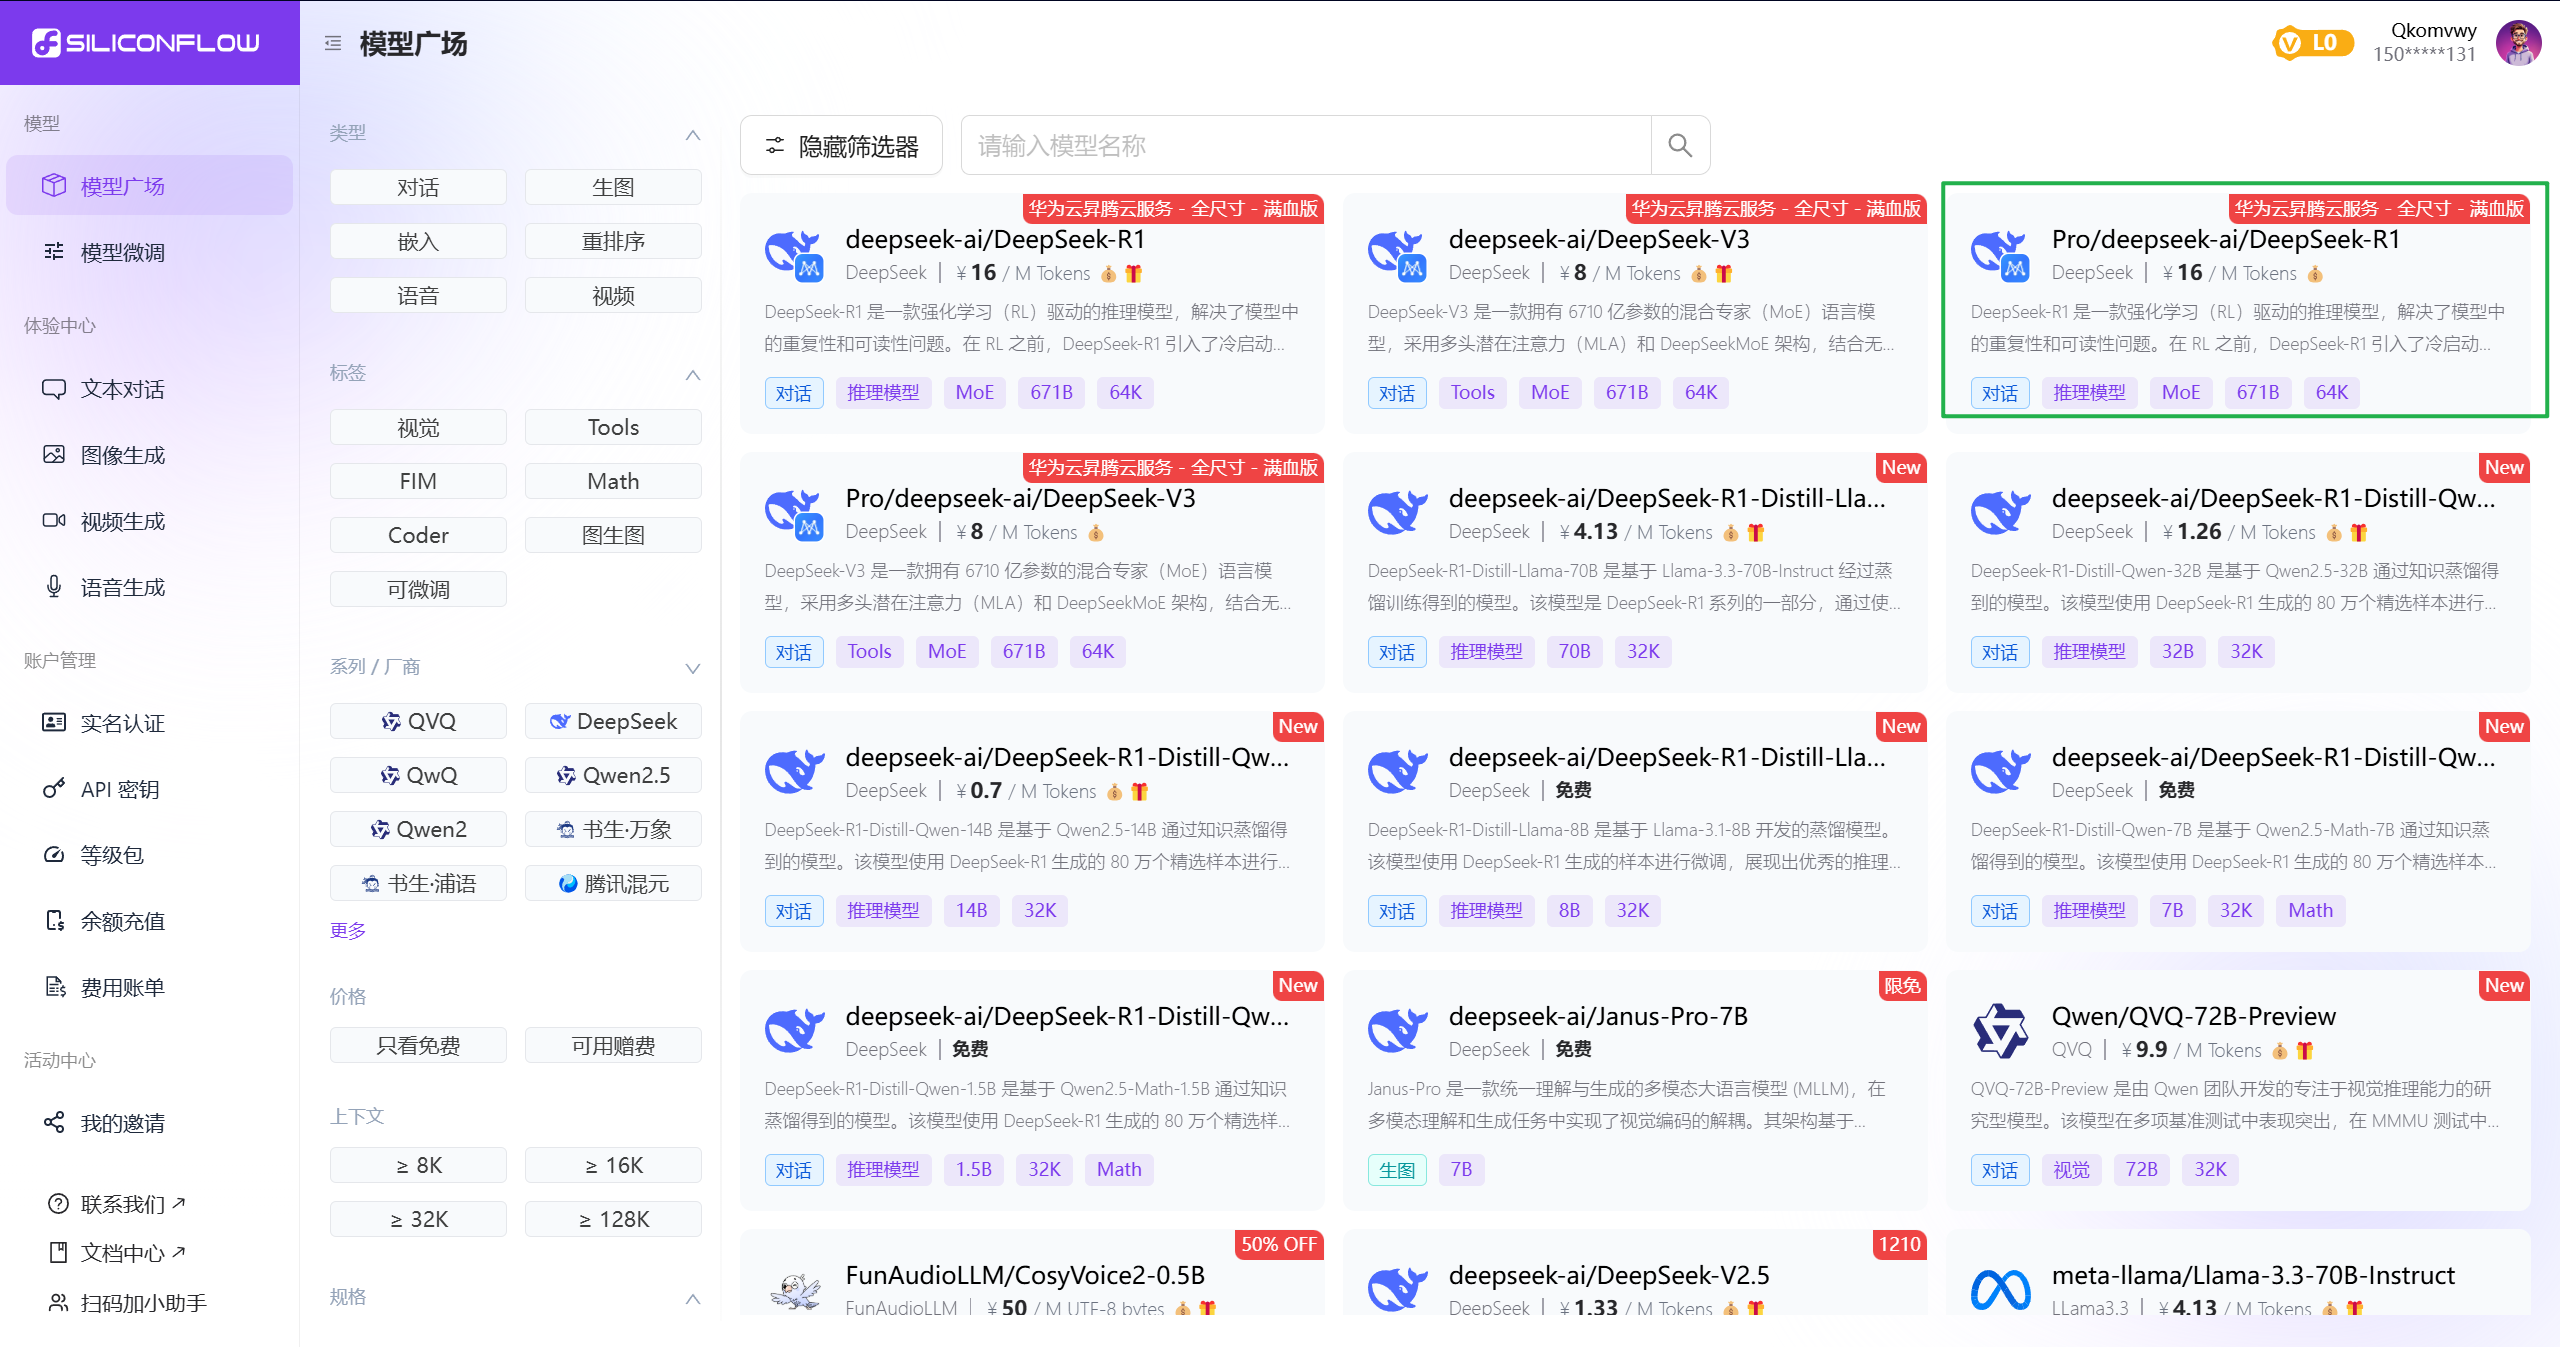
Task: Select 可用赠费 price filter
Action: [613, 1046]
